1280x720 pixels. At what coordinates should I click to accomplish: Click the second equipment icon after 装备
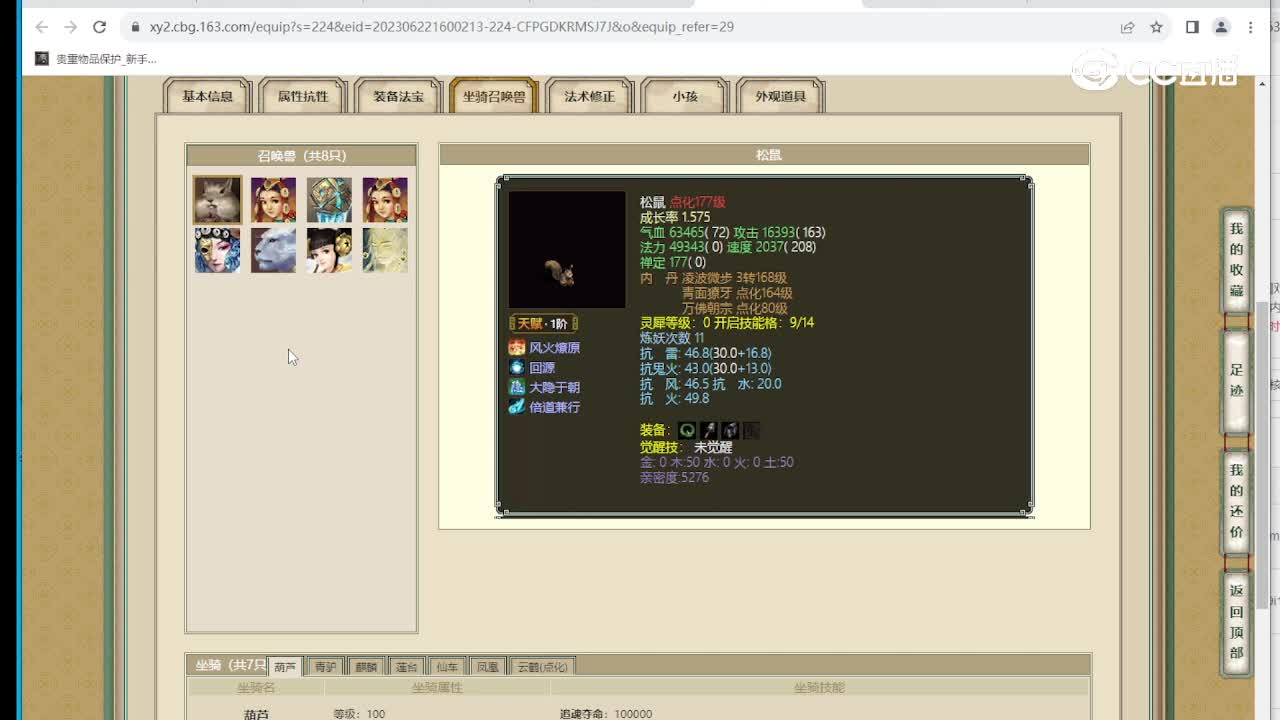(x=708, y=430)
